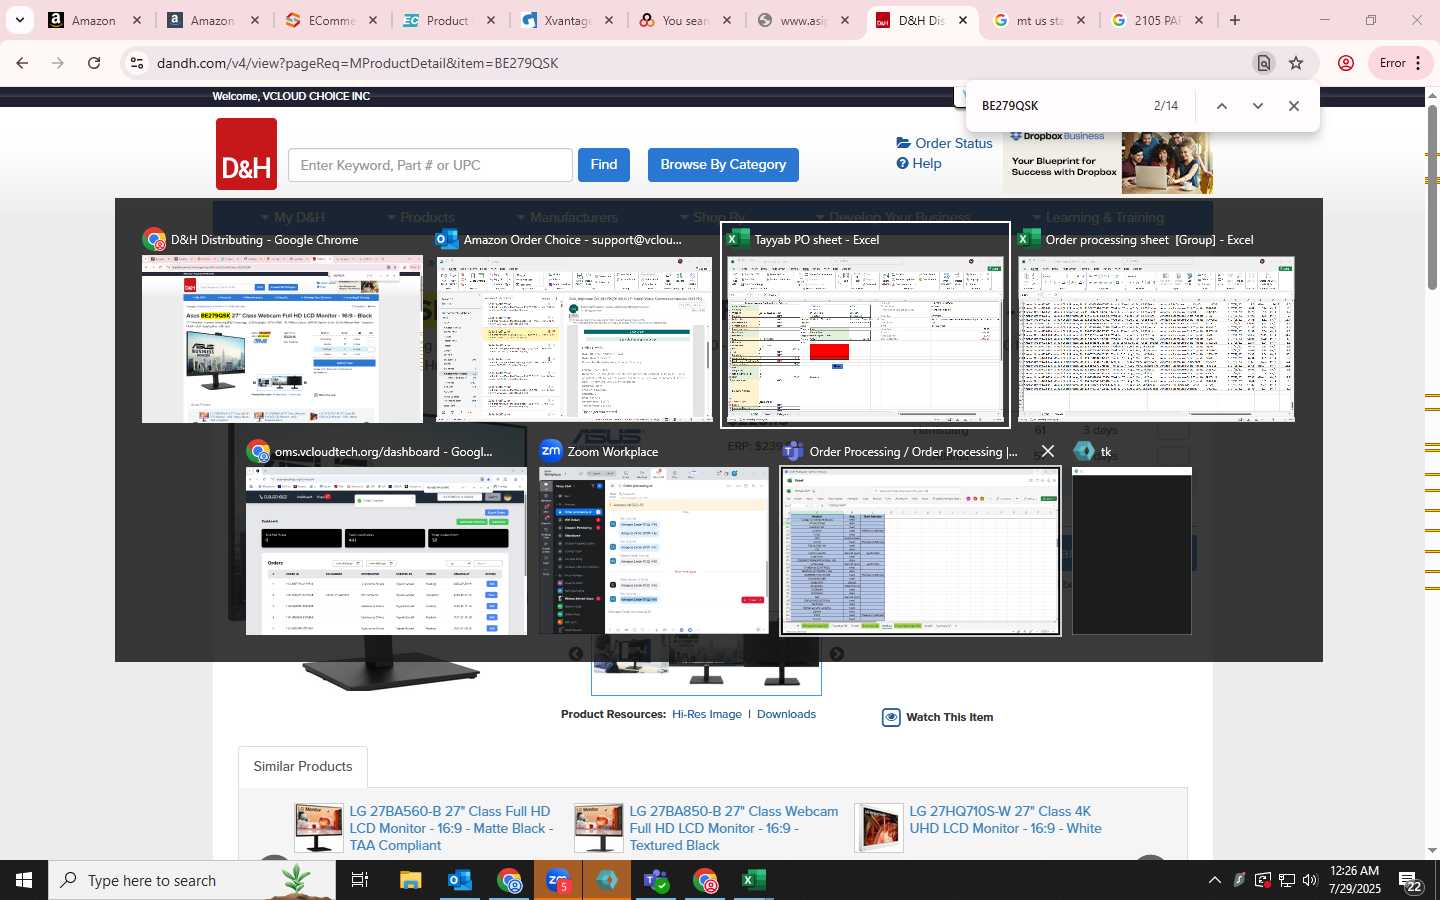The height and width of the screenshot is (900, 1440).
Task: Open the tab search dropdown arrow
Action: pos(20,20)
